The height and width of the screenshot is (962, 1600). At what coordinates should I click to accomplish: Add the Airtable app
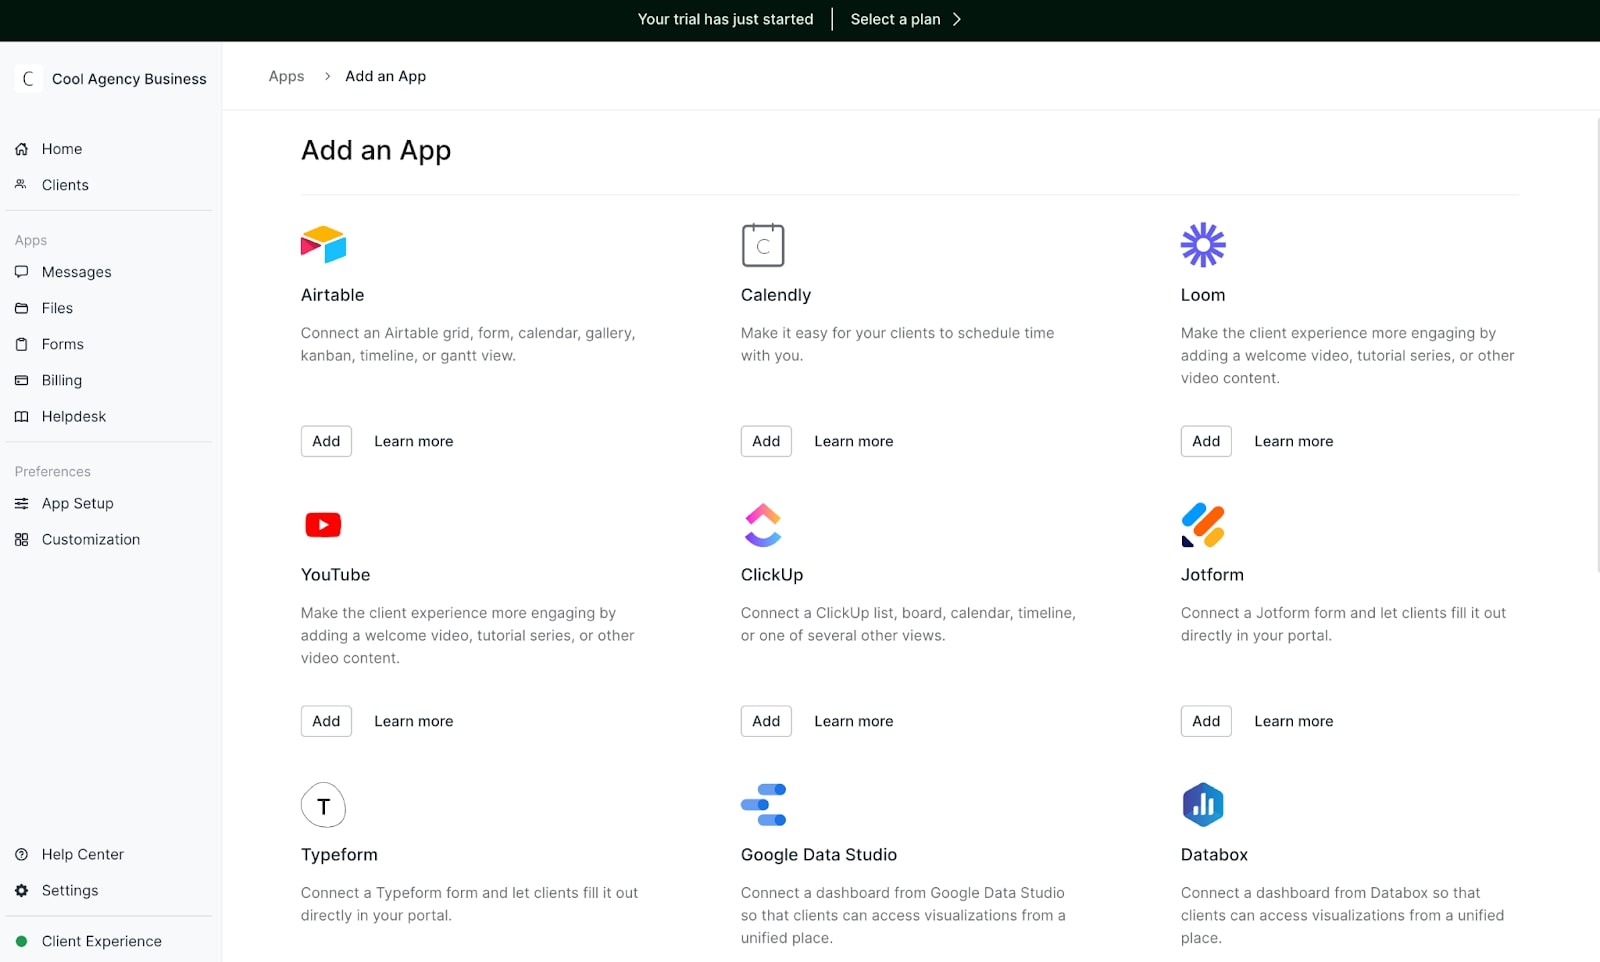tap(326, 441)
